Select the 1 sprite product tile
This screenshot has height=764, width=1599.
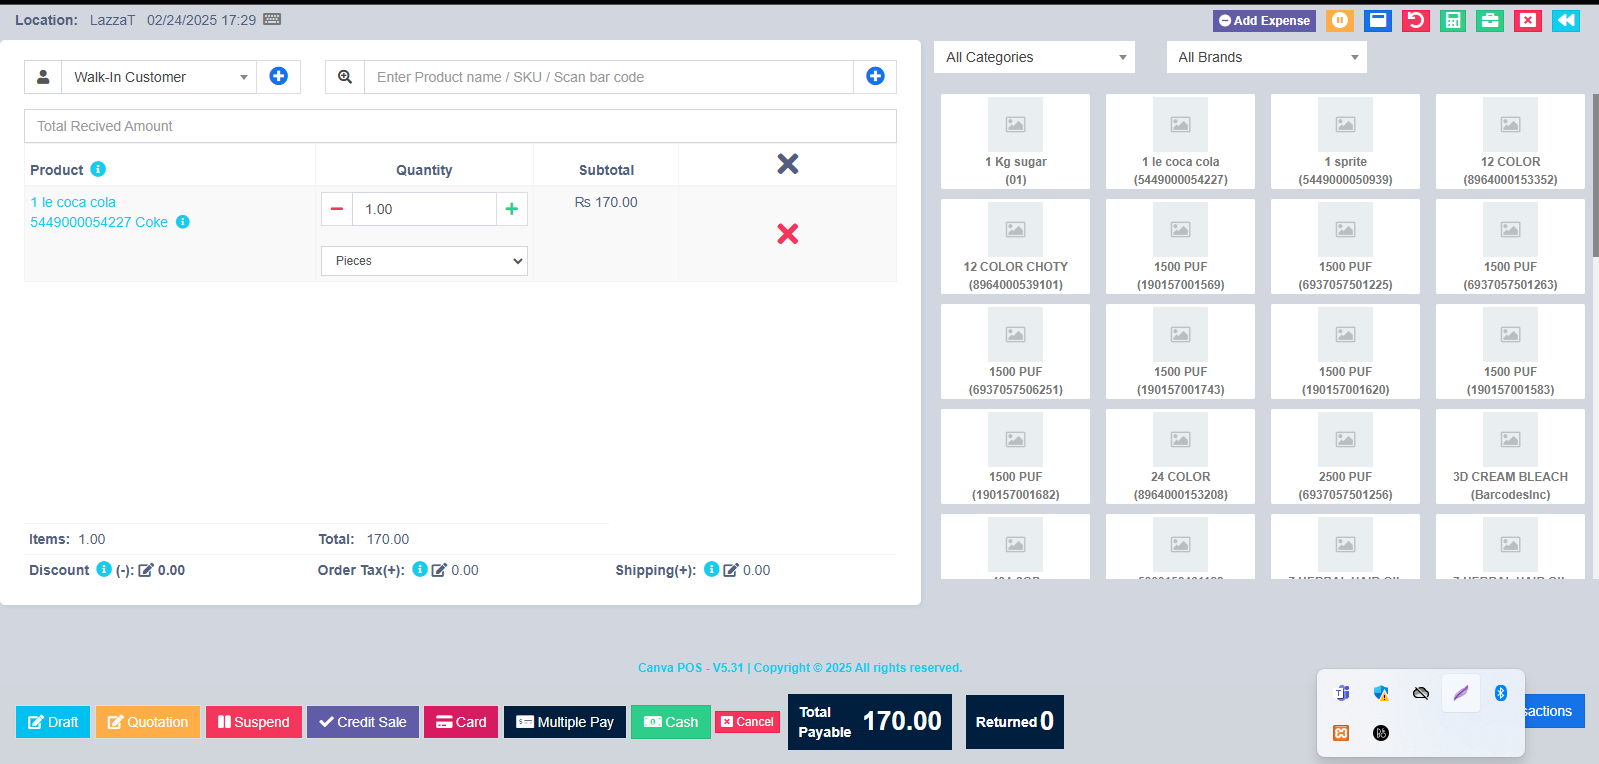click(1345, 141)
